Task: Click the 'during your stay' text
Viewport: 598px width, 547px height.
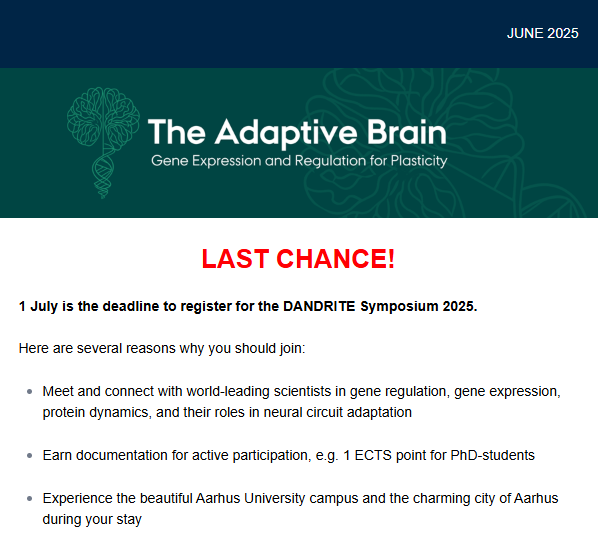Action: [x=92, y=520]
